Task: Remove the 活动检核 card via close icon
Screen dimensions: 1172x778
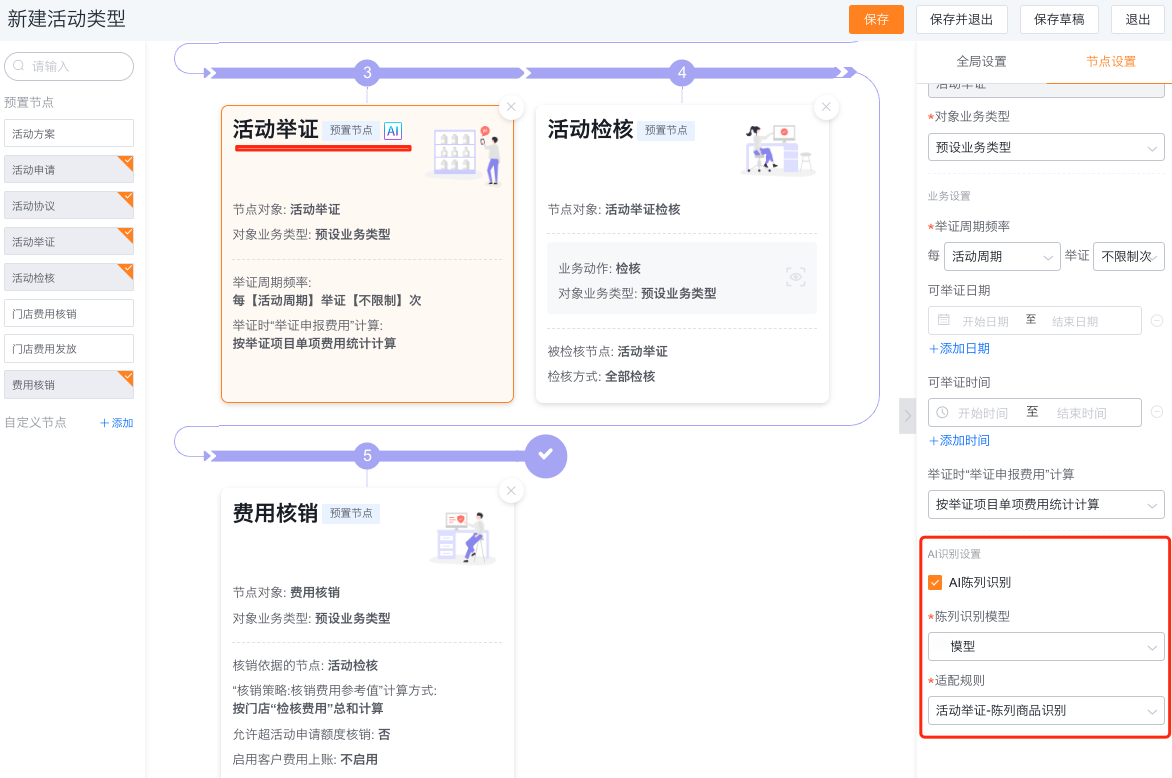Action: click(826, 107)
